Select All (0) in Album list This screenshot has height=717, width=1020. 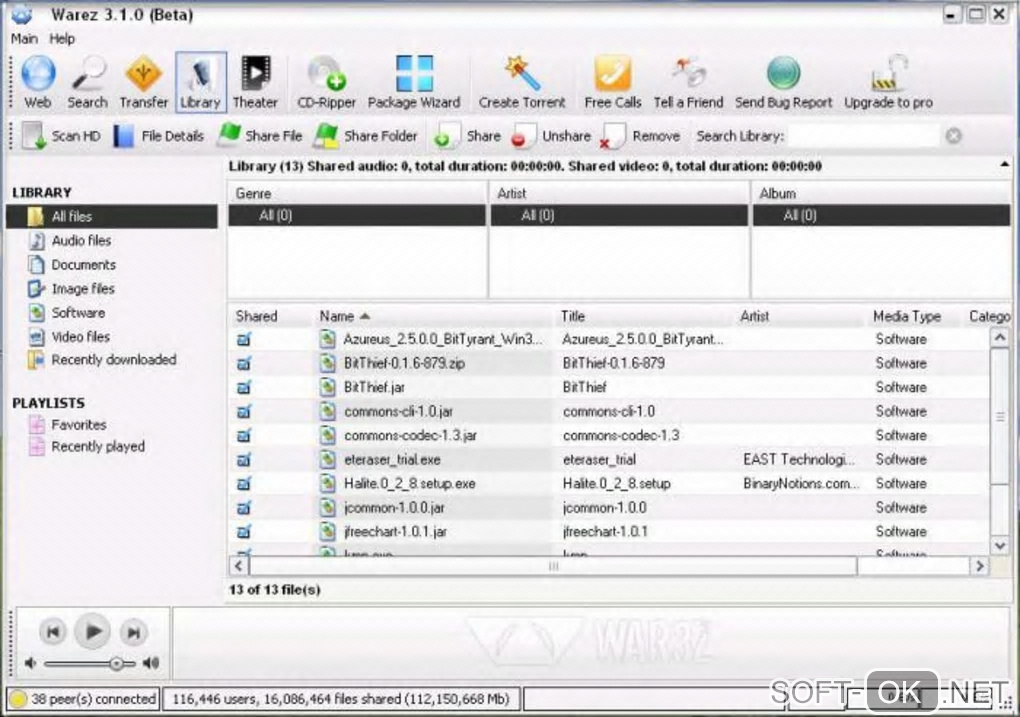(881, 215)
